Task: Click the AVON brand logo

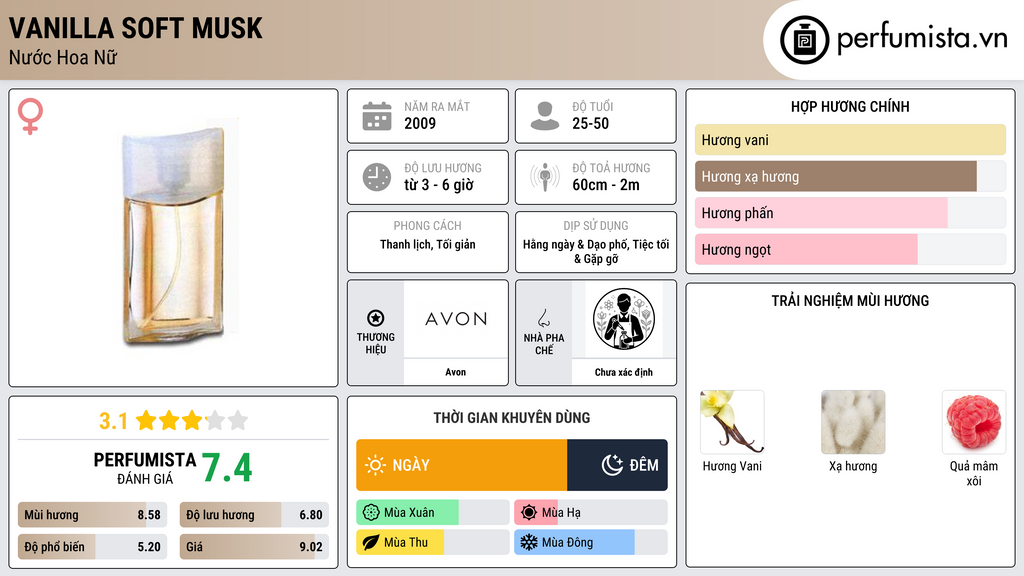Action: tap(456, 319)
